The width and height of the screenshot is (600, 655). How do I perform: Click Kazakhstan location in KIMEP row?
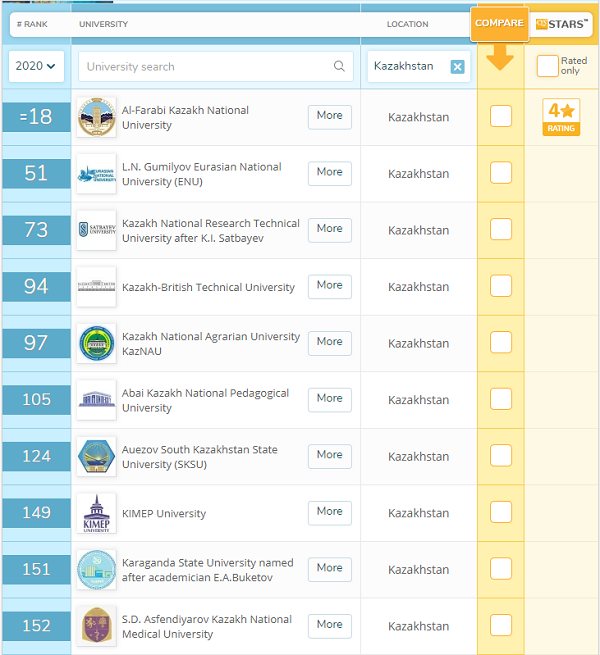click(419, 513)
